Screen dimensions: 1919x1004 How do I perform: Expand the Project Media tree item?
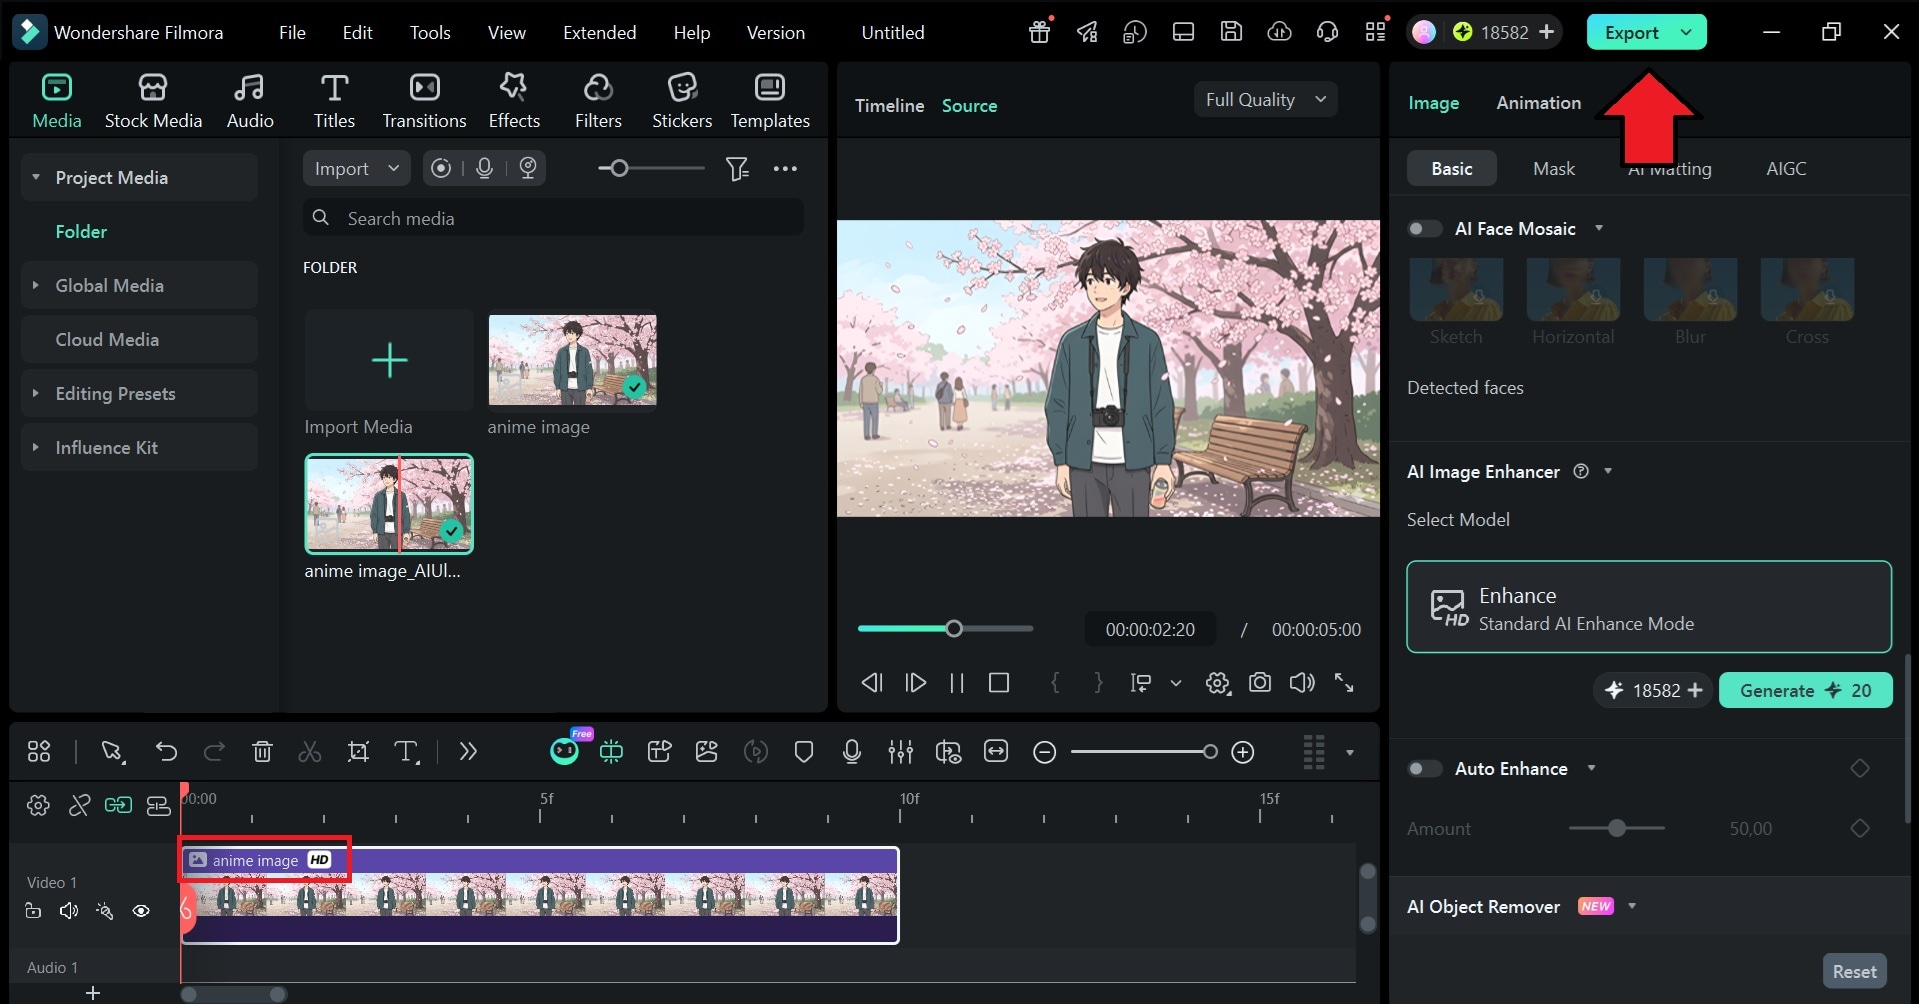[x=36, y=177]
